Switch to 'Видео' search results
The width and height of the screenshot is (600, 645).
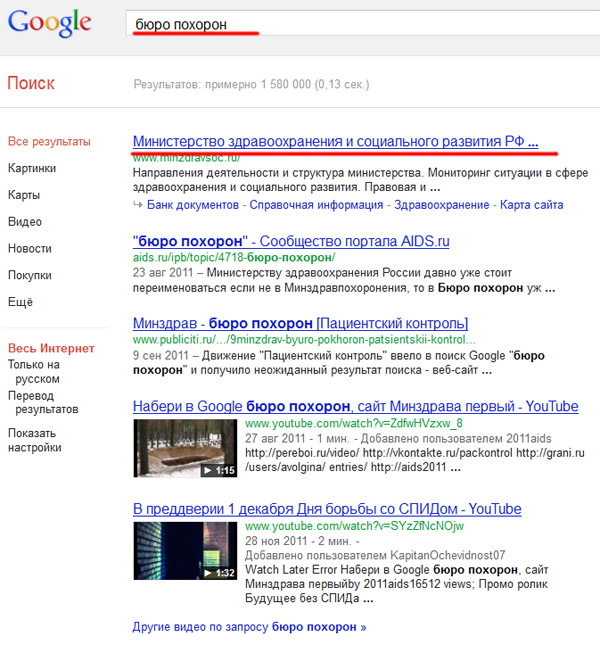(25, 222)
